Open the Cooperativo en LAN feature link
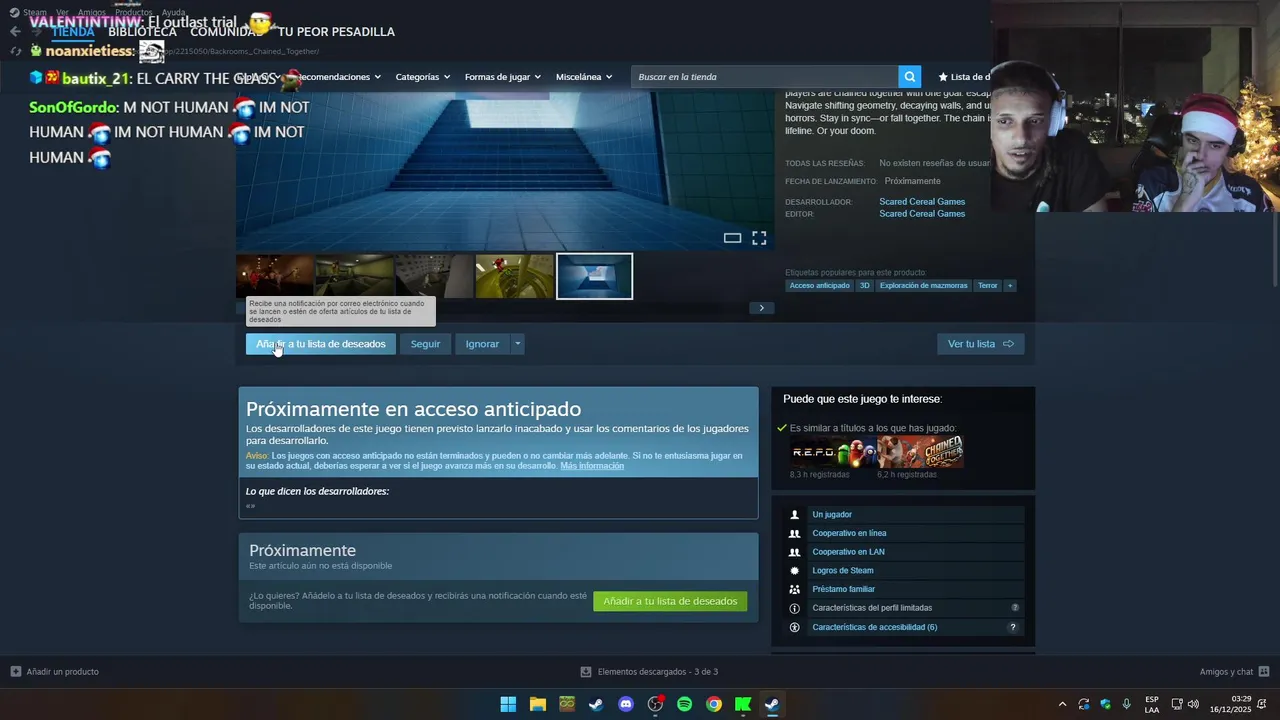The width and height of the screenshot is (1280, 720). pos(848,552)
